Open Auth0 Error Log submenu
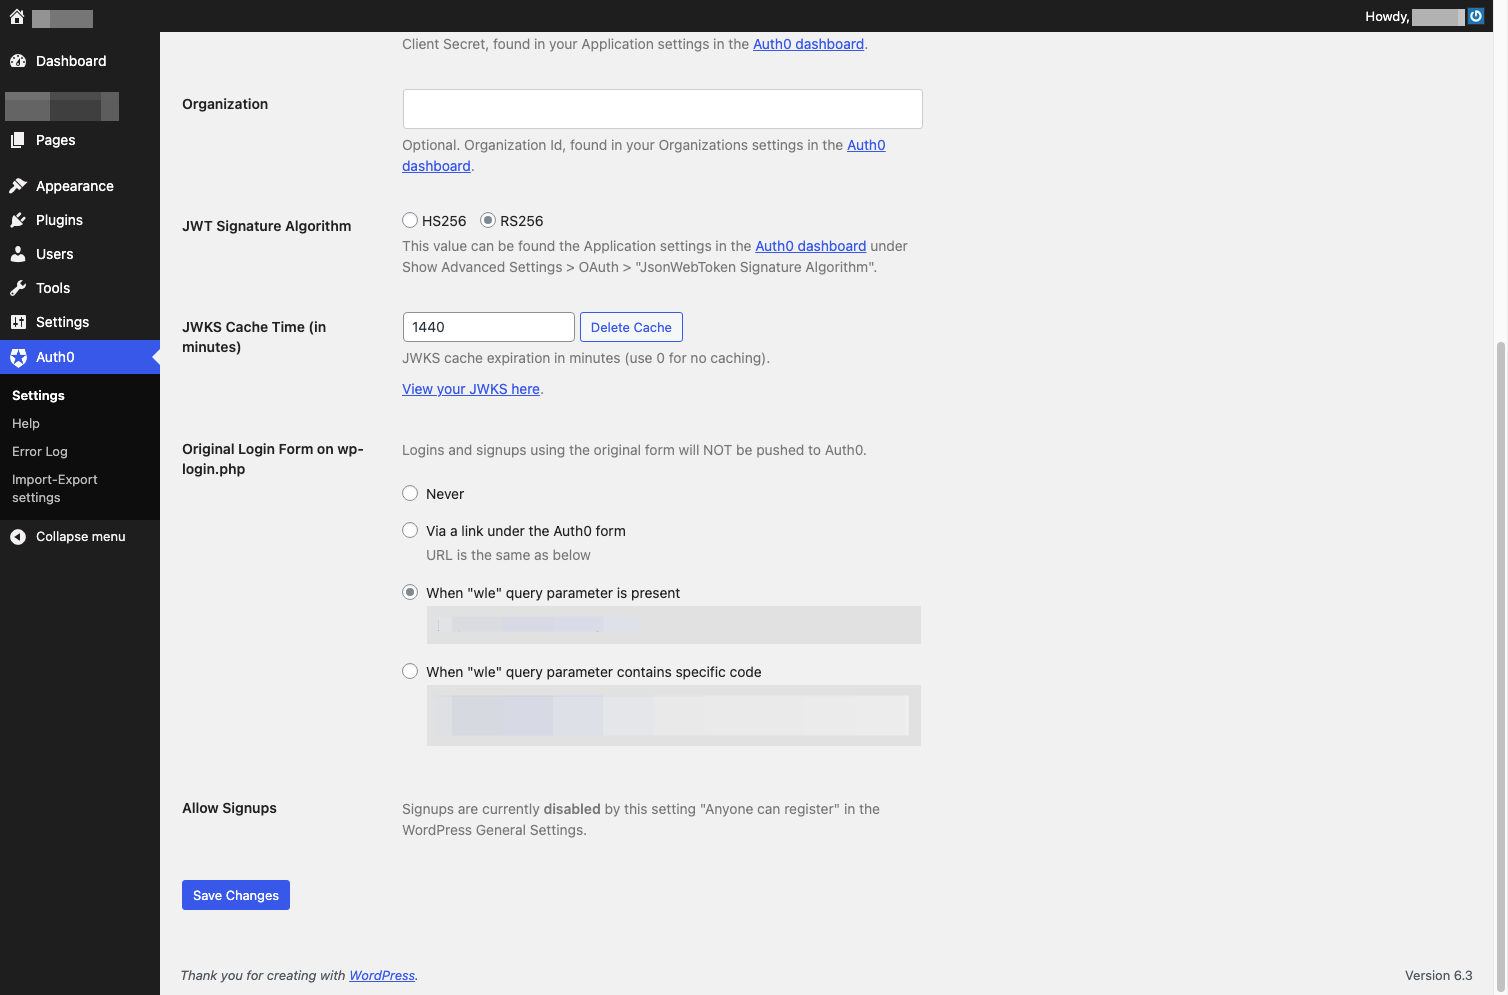This screenshot has height=995, width=1508. (x=40, y=452)
